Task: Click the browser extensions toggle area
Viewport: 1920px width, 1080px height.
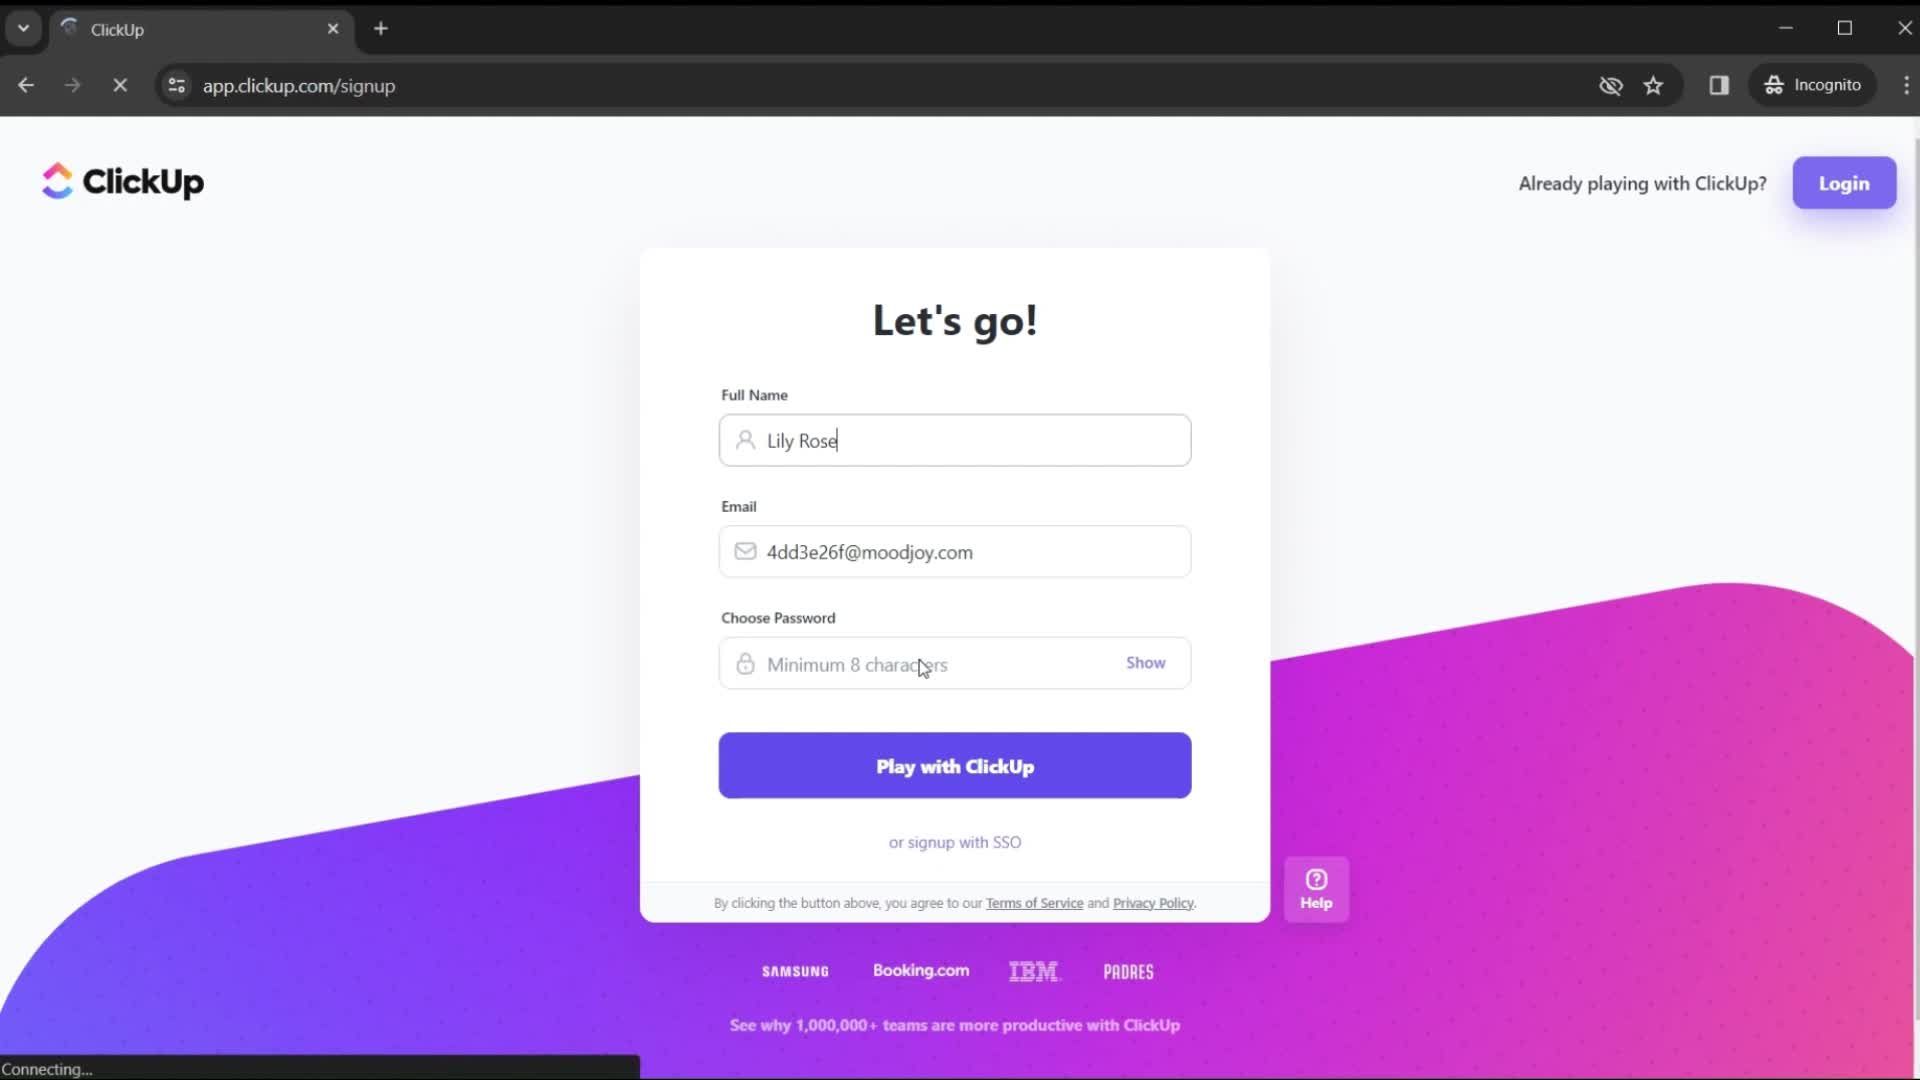Action: point(1718,84)
